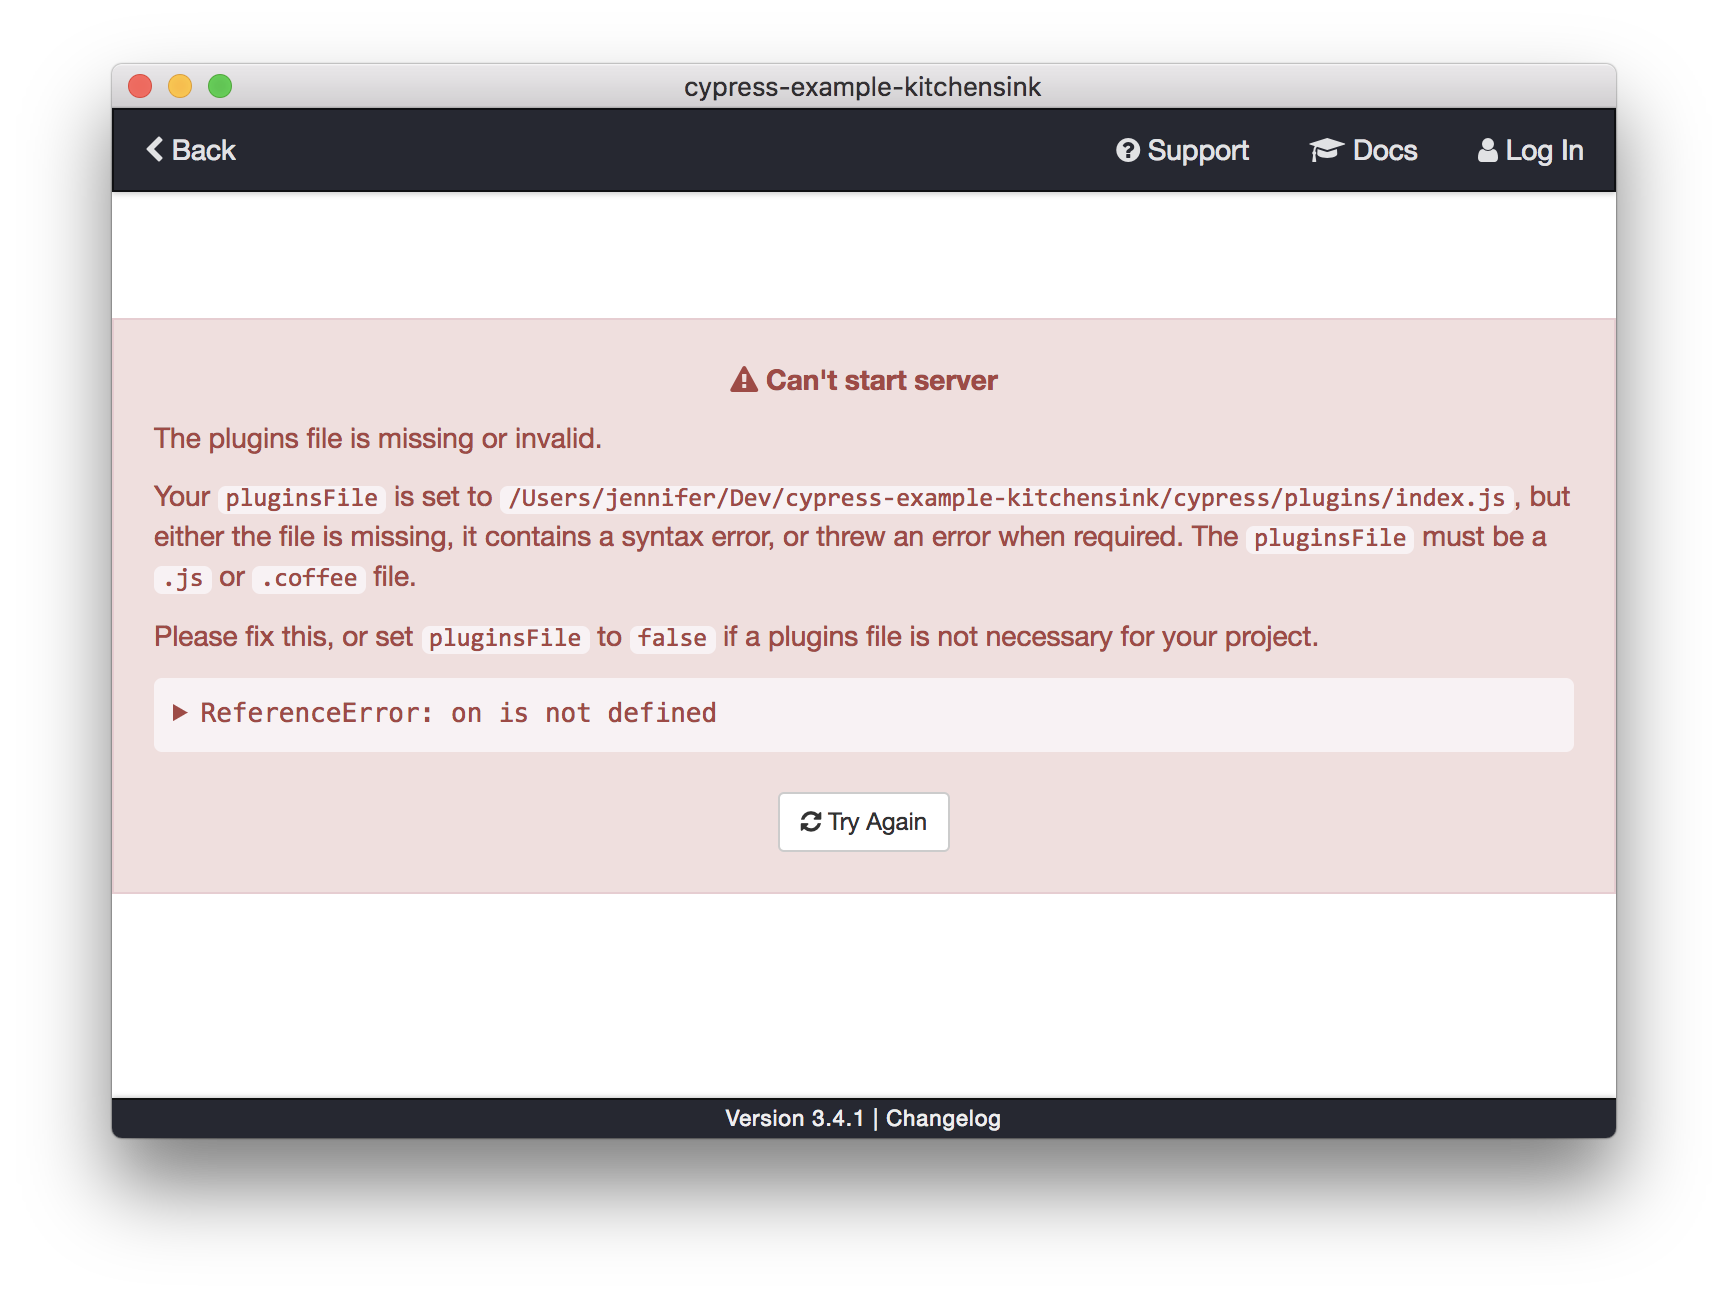Click the warning triangle icon

[743, 380]
